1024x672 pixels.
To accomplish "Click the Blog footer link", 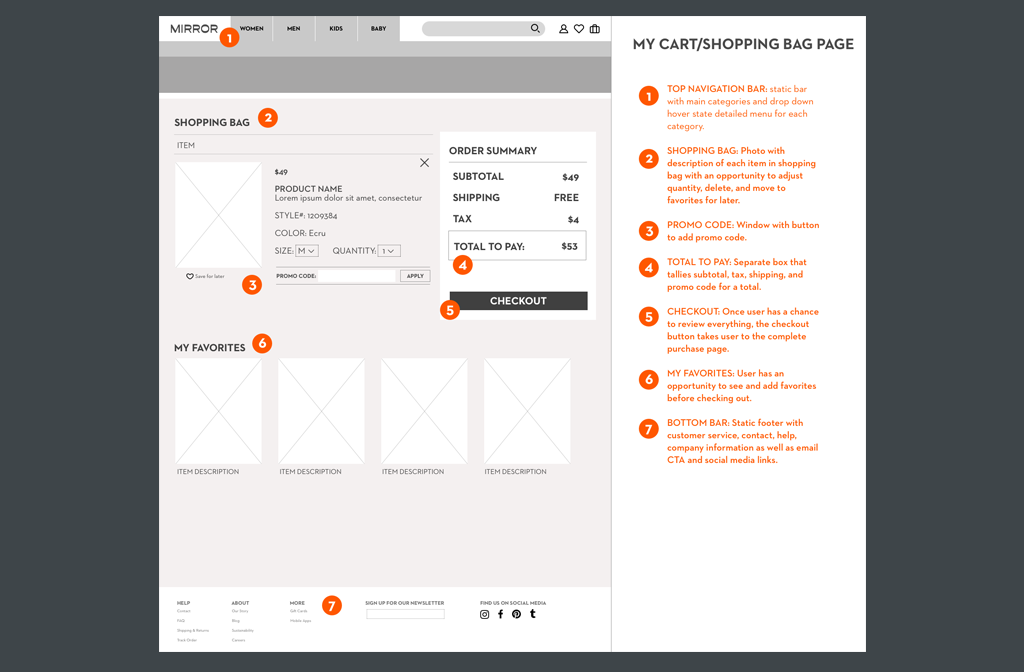I will [x=236, y=621].
